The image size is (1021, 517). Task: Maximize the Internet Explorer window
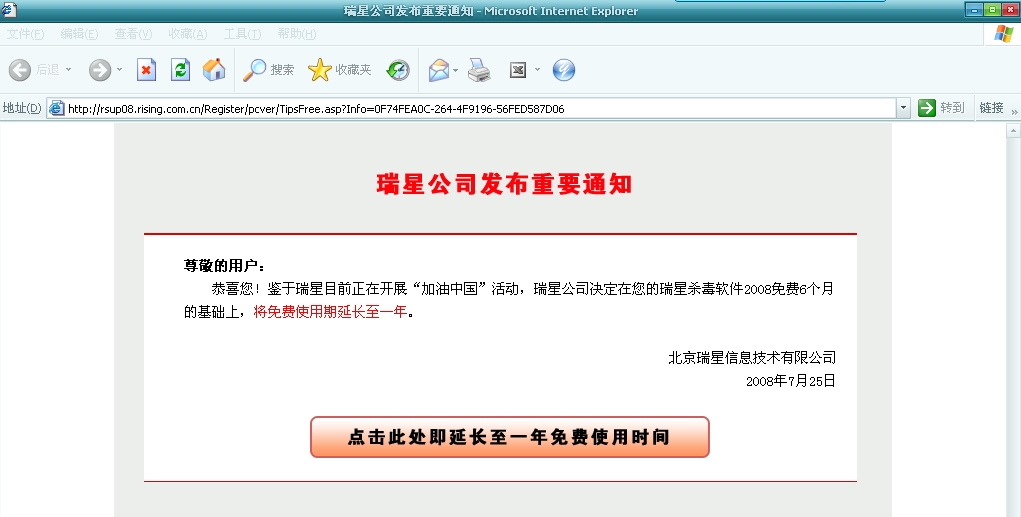pos(992,10)
